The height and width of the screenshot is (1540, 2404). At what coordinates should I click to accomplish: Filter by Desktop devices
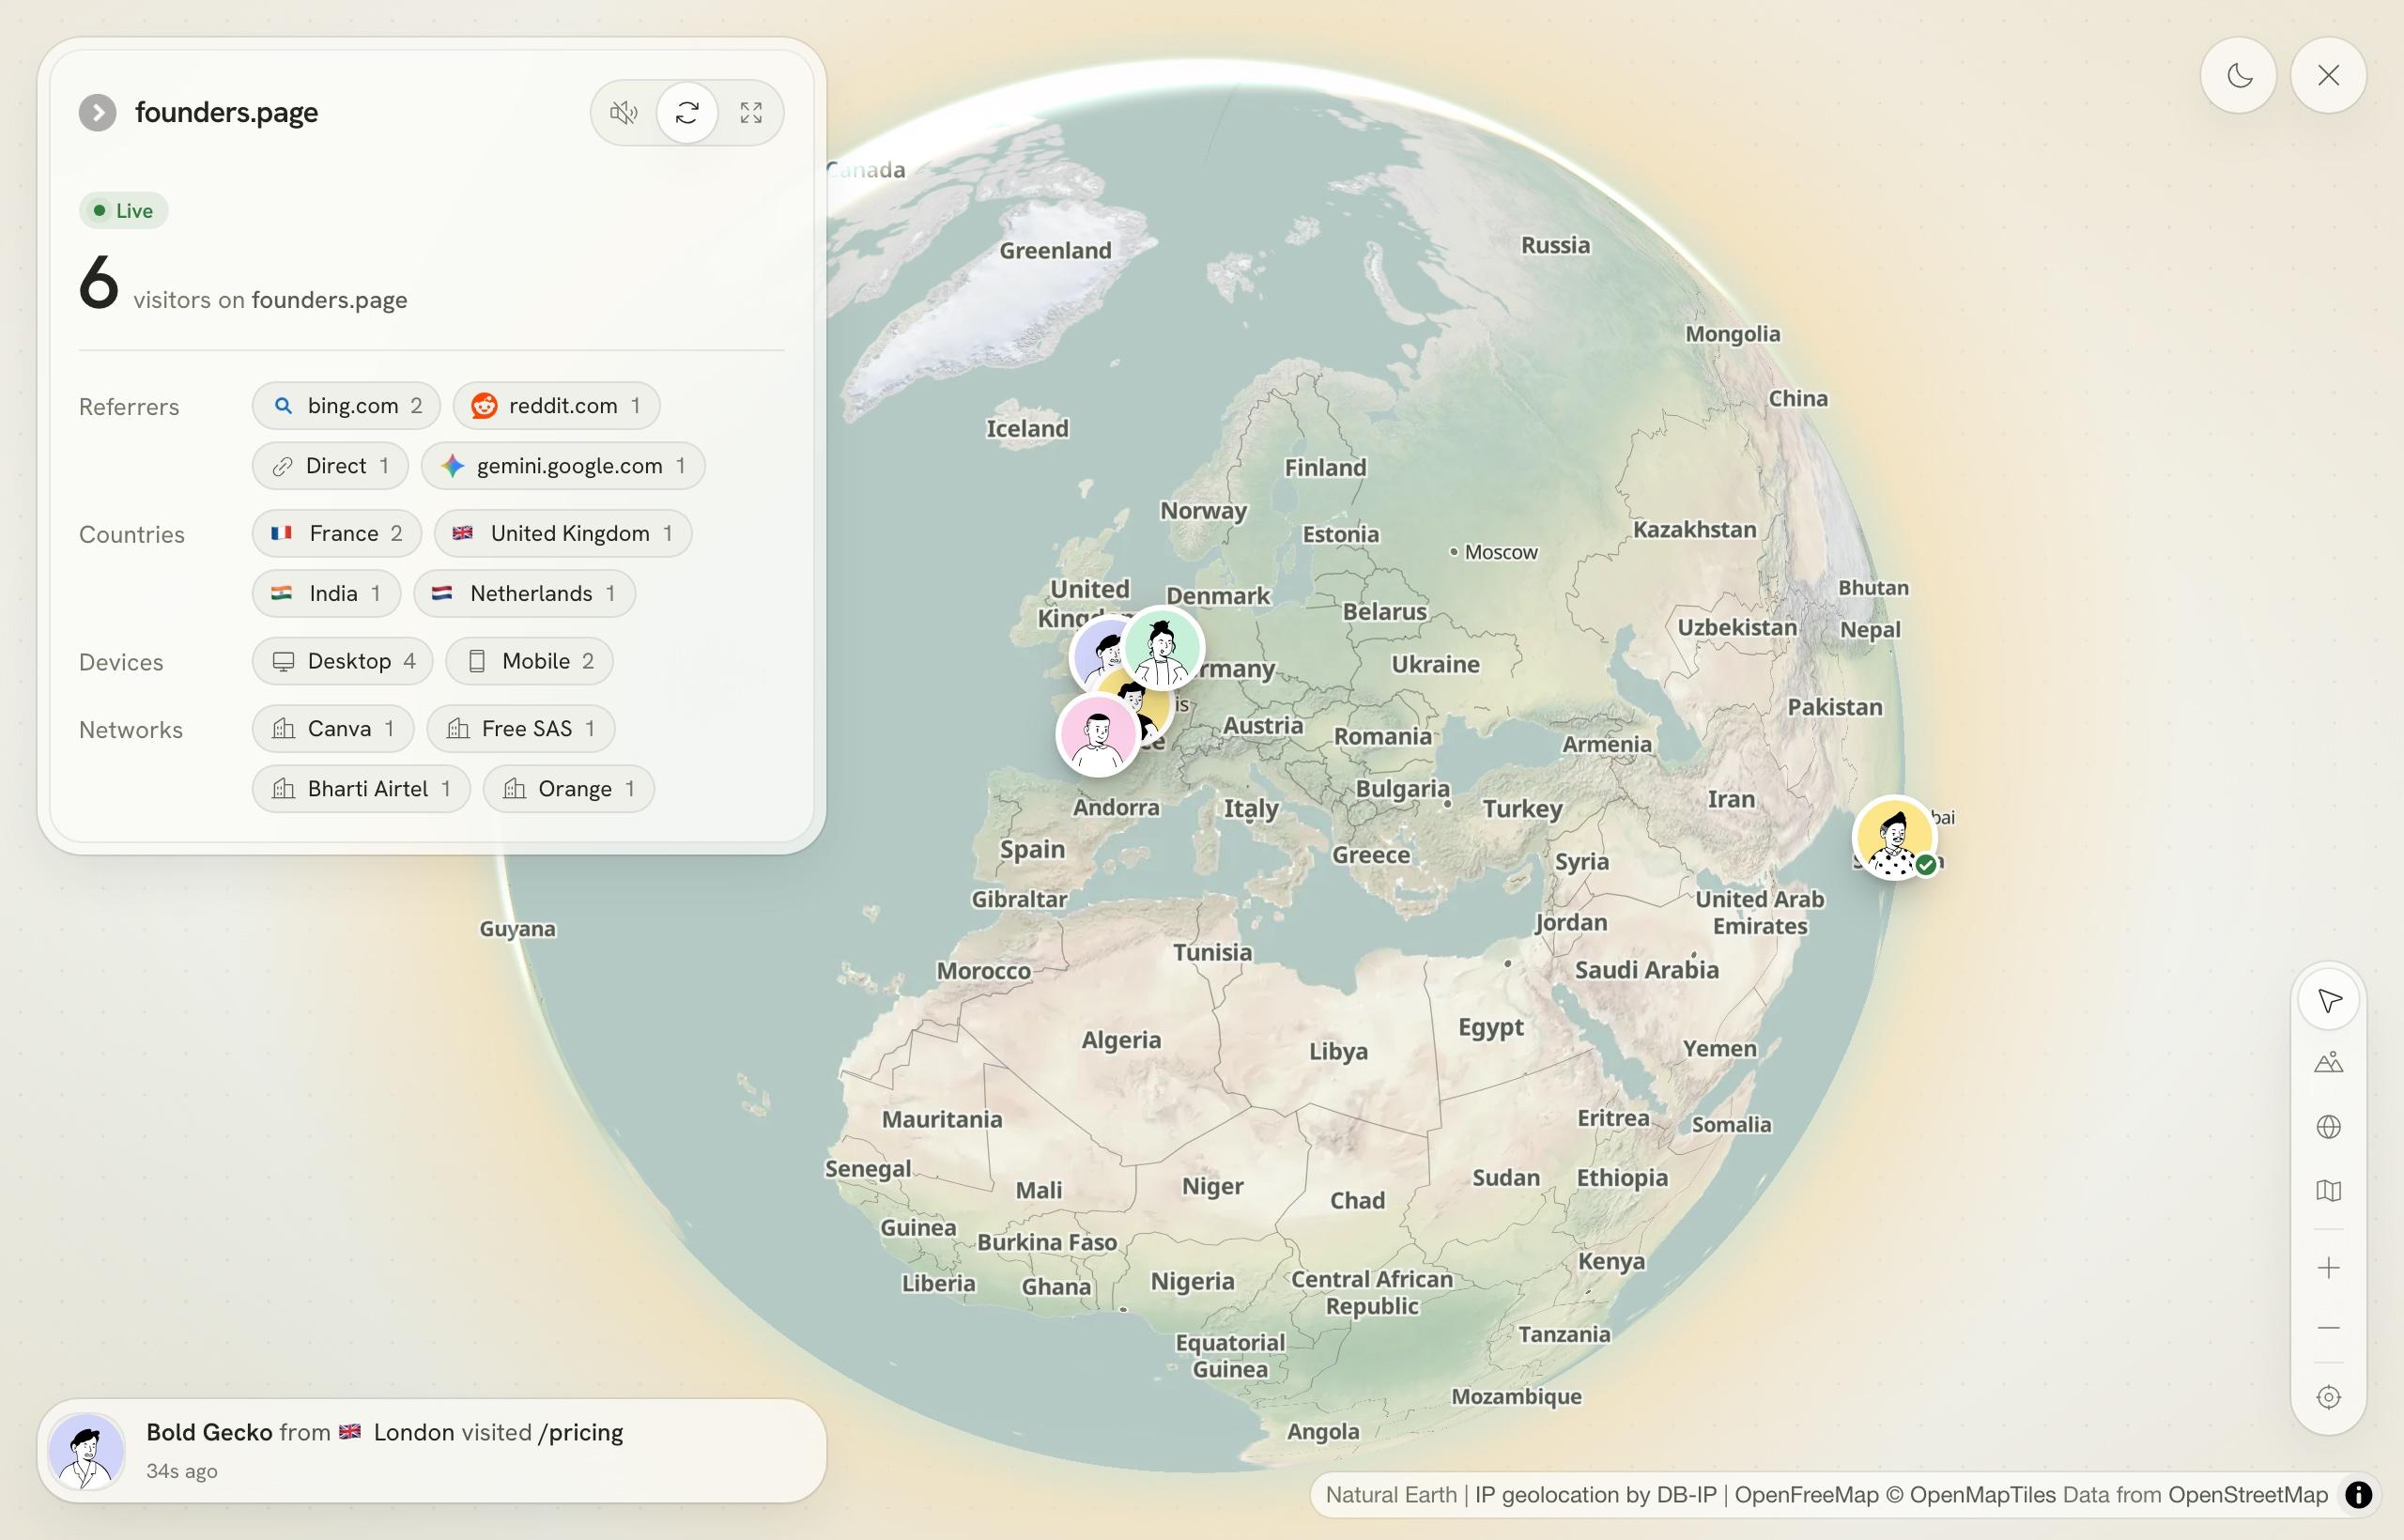click(x=342, y=661)
